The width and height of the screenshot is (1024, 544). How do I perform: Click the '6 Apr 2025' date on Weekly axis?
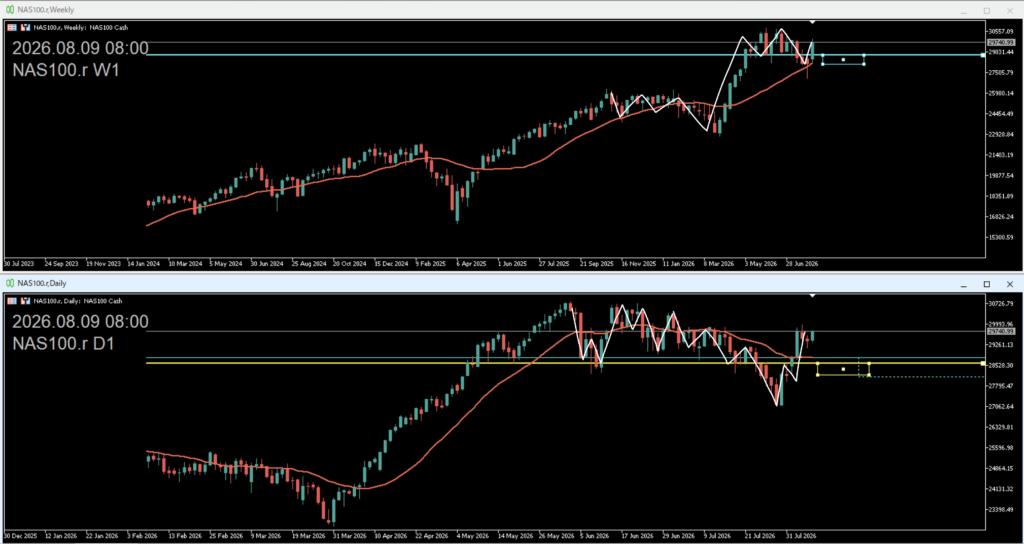tap(471, 264)
